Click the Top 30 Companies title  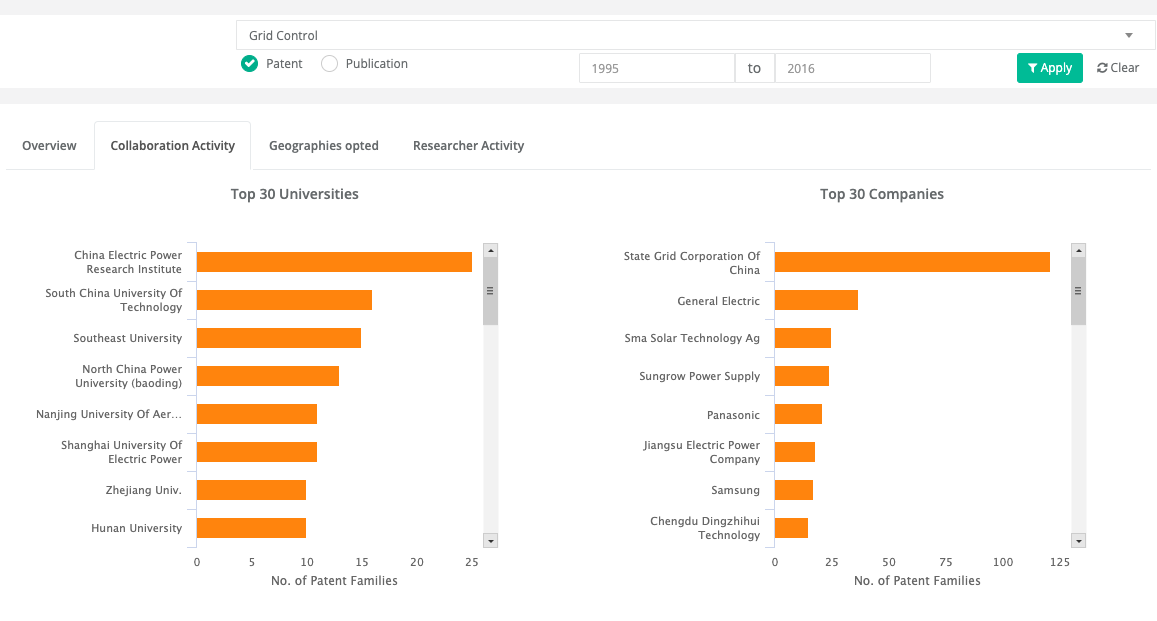(x=882, y=194)
